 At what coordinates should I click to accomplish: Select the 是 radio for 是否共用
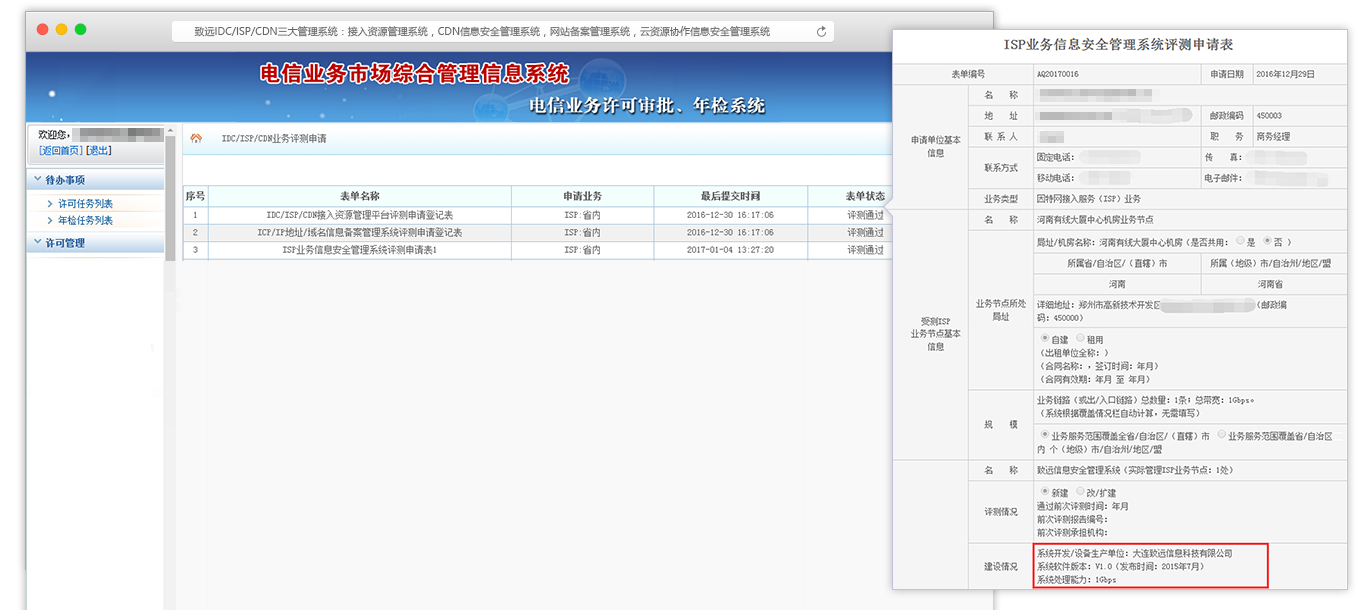click(x=1241, y=241)
